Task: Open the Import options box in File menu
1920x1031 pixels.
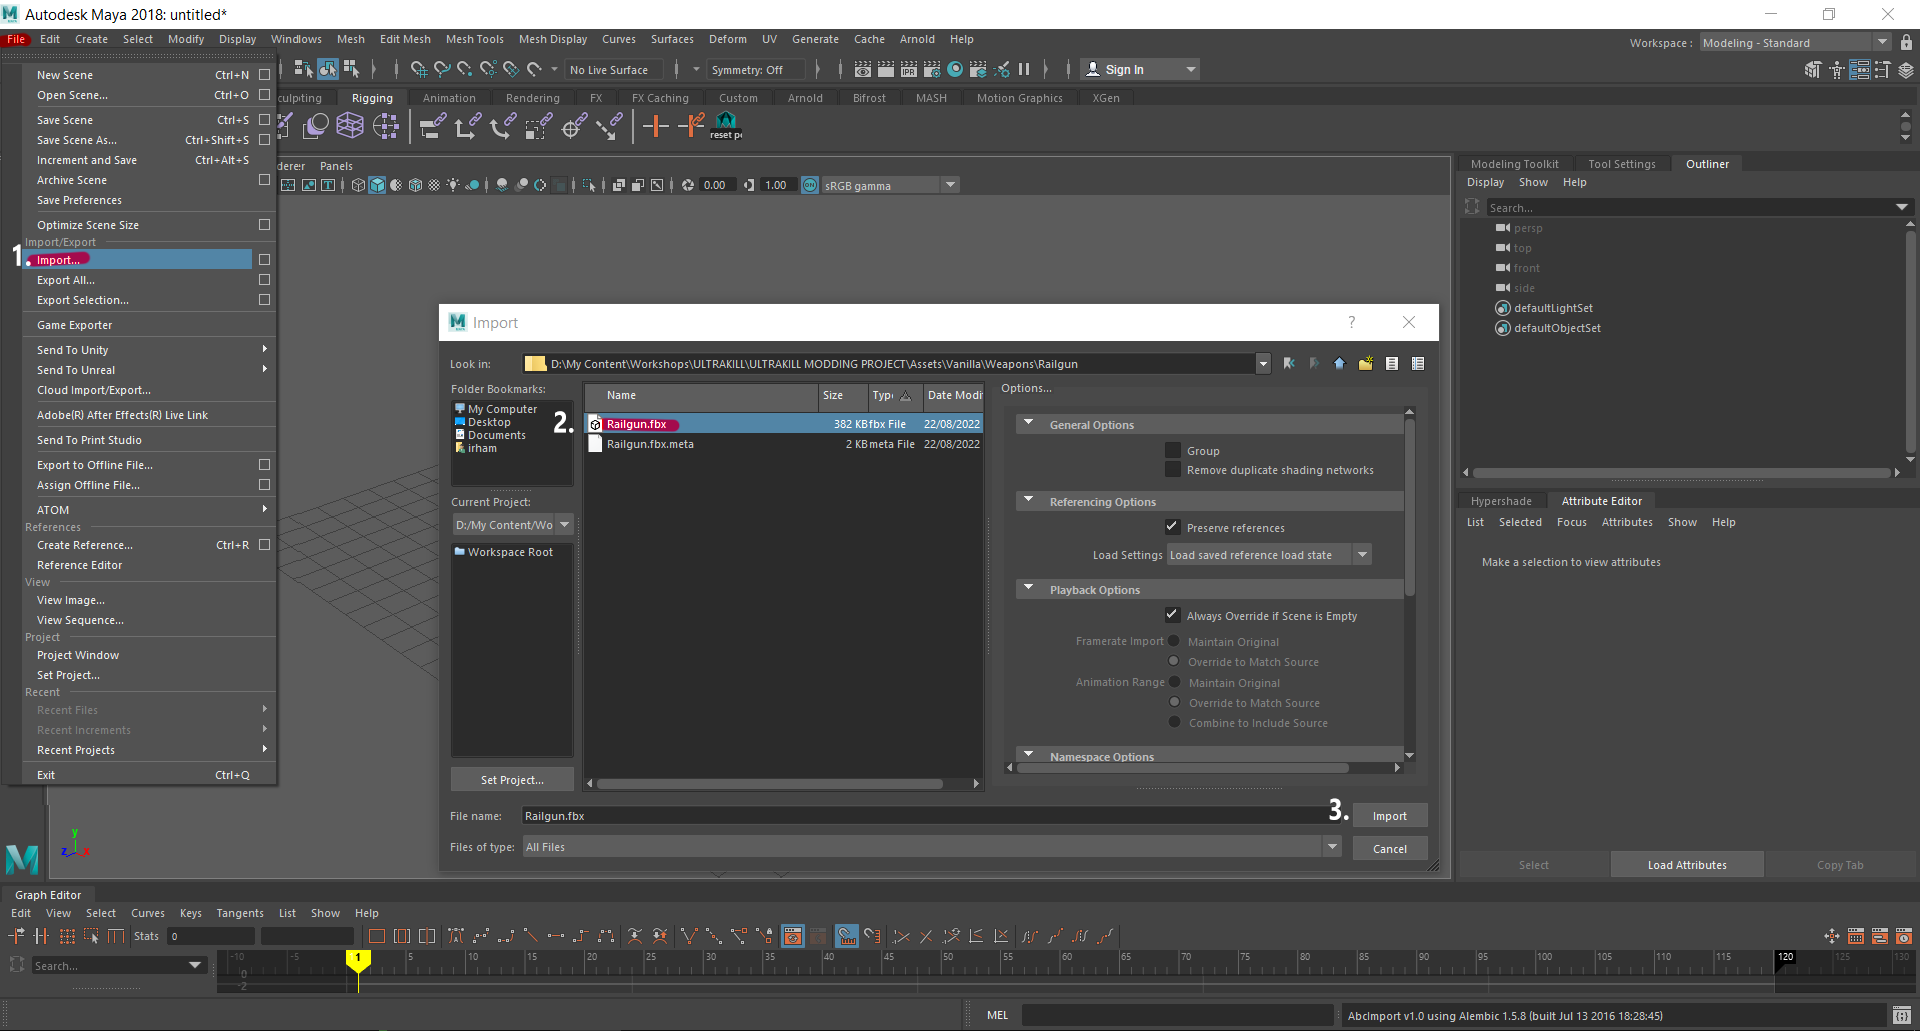Action: [264, 260]
